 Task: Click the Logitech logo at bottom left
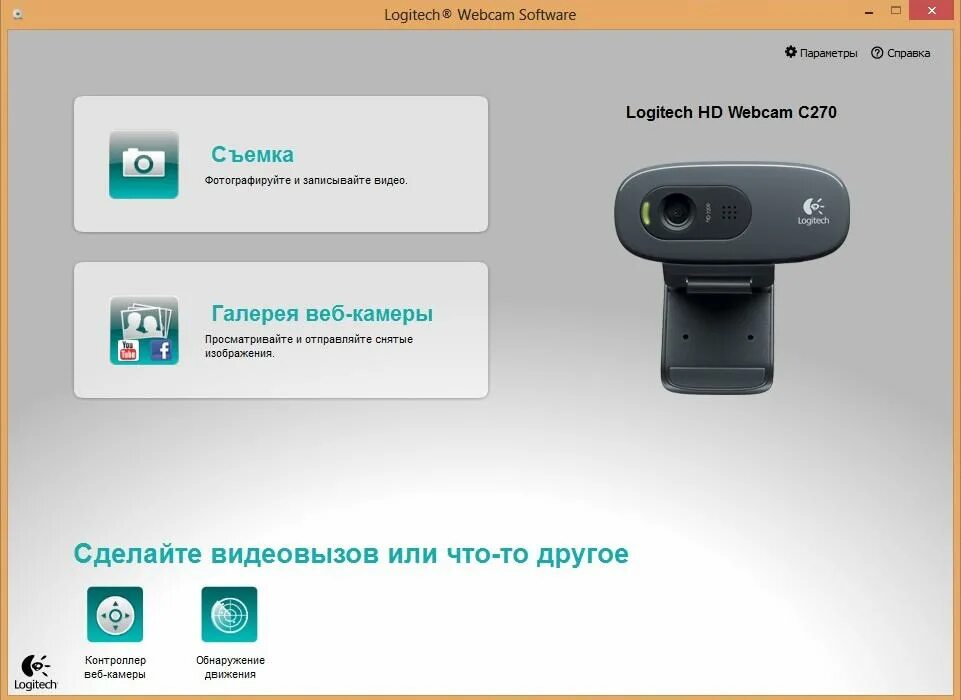pos(36,672)
